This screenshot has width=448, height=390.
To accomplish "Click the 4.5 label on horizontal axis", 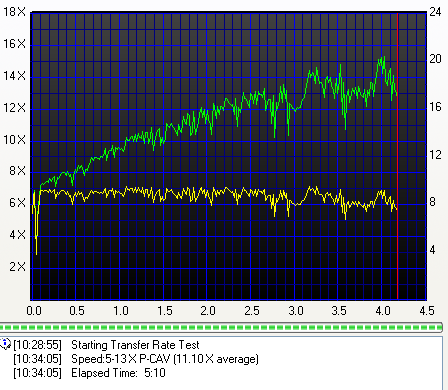I will 427,311.
